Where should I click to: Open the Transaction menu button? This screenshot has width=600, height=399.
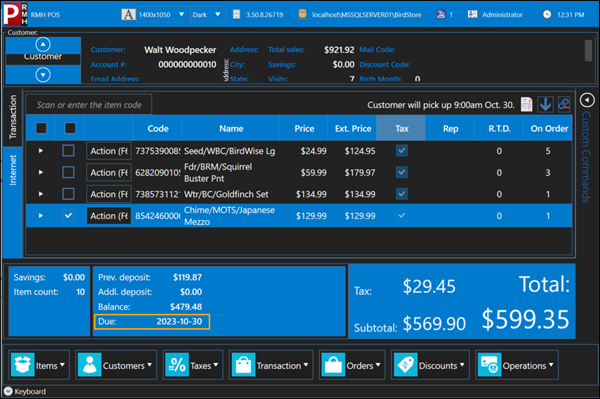(271, 365)
